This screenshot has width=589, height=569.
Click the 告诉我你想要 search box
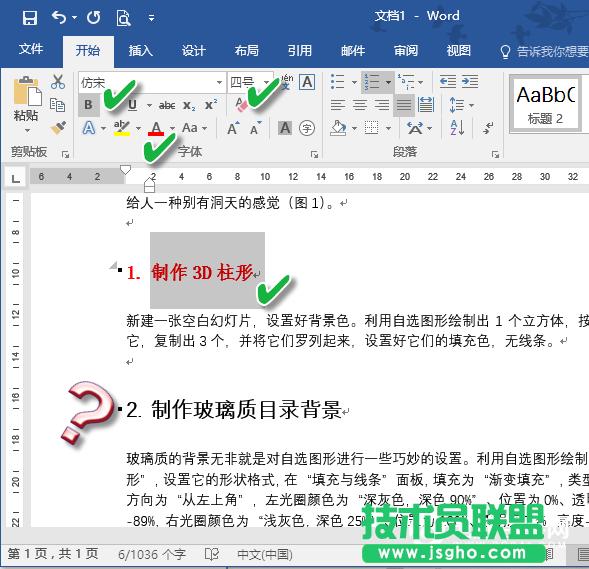544,51
